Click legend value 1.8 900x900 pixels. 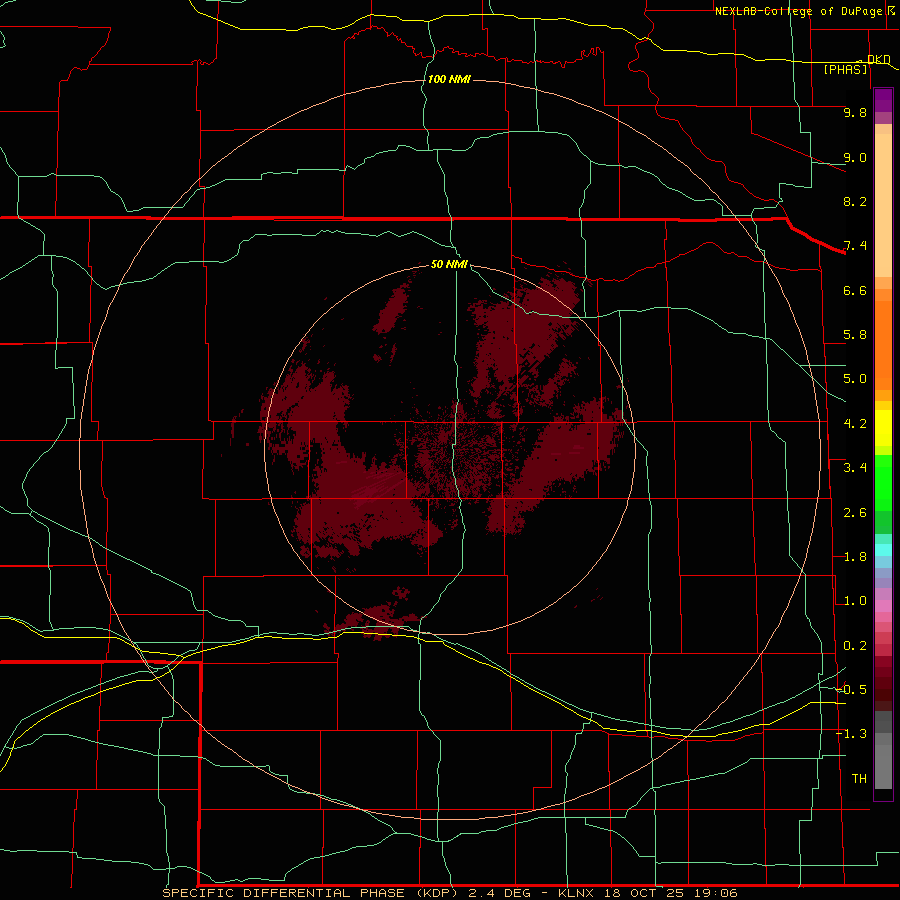pos(855,557)
